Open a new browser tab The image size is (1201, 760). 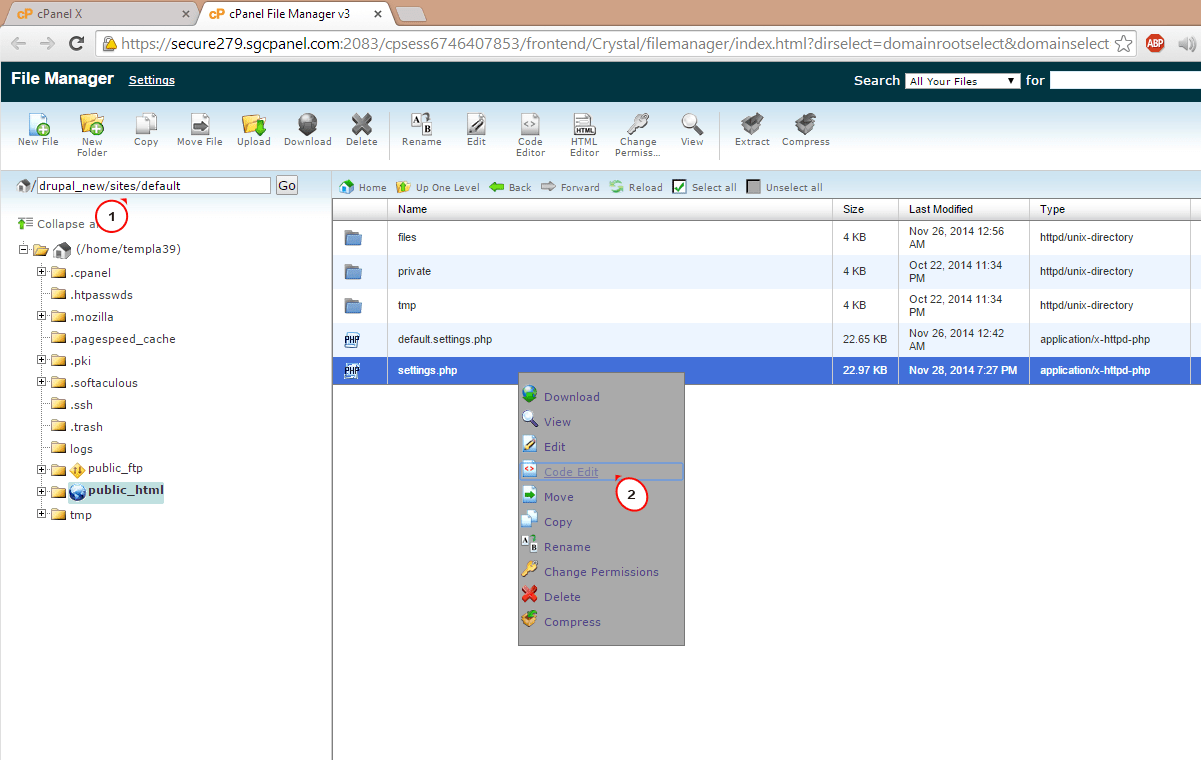(410, 14)
